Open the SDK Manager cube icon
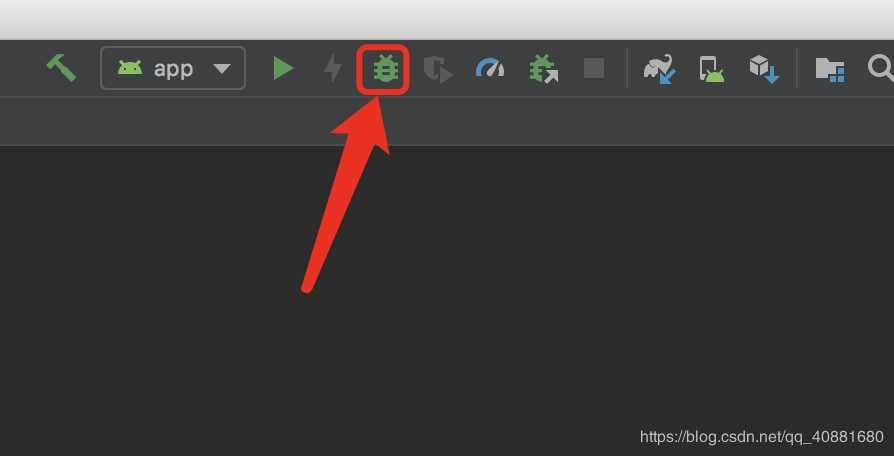This screenshot has width=894, height=456. 764,69
